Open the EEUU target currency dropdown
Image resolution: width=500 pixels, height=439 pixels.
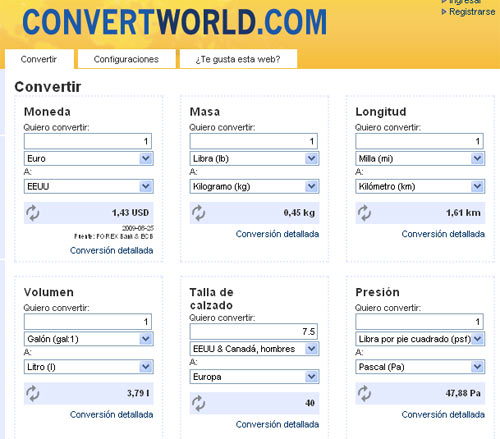[88, 186]
